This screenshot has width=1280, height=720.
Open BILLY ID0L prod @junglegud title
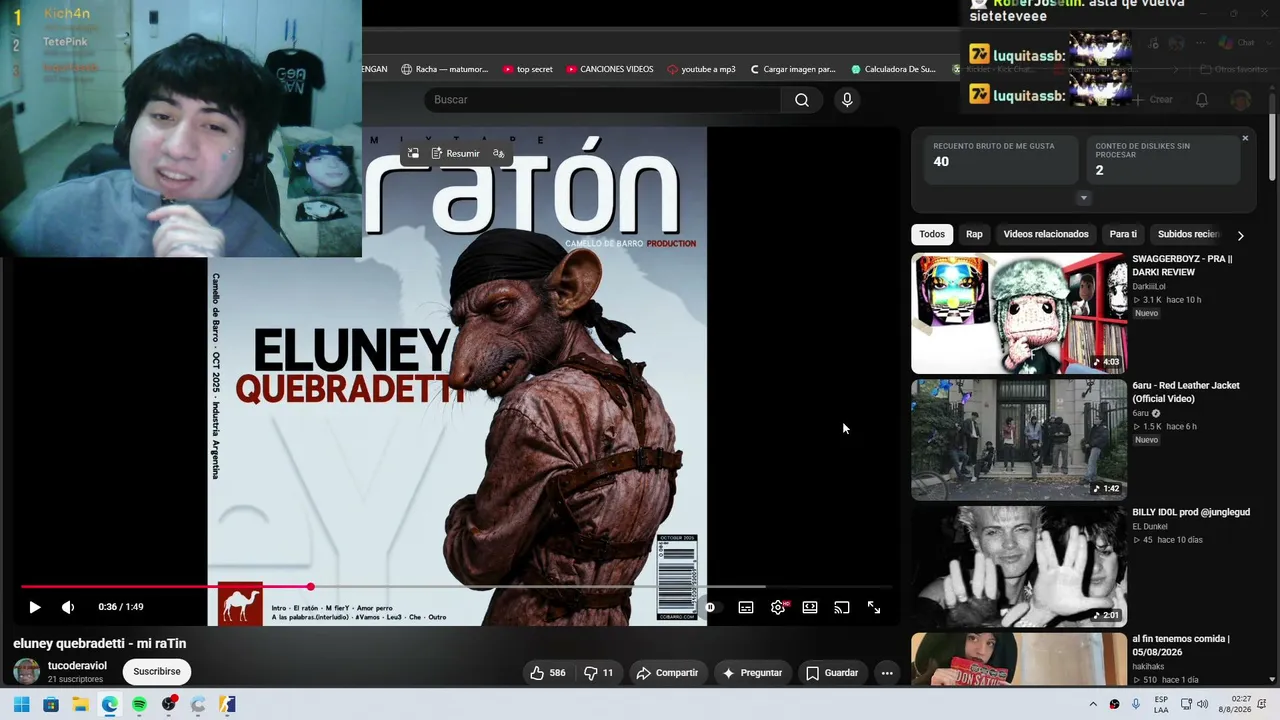[1191, 512]
